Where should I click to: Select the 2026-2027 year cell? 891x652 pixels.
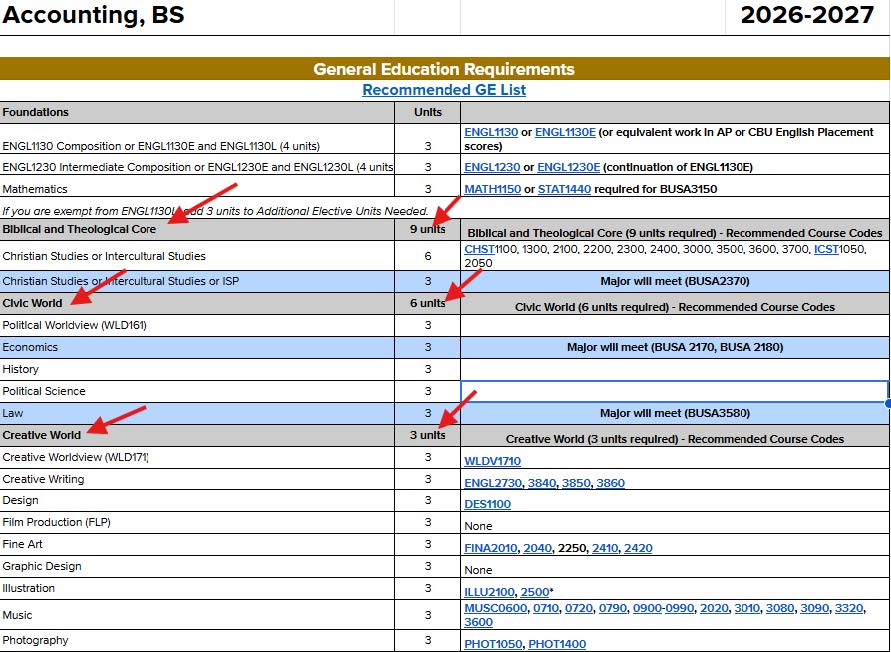click(807, 15)
